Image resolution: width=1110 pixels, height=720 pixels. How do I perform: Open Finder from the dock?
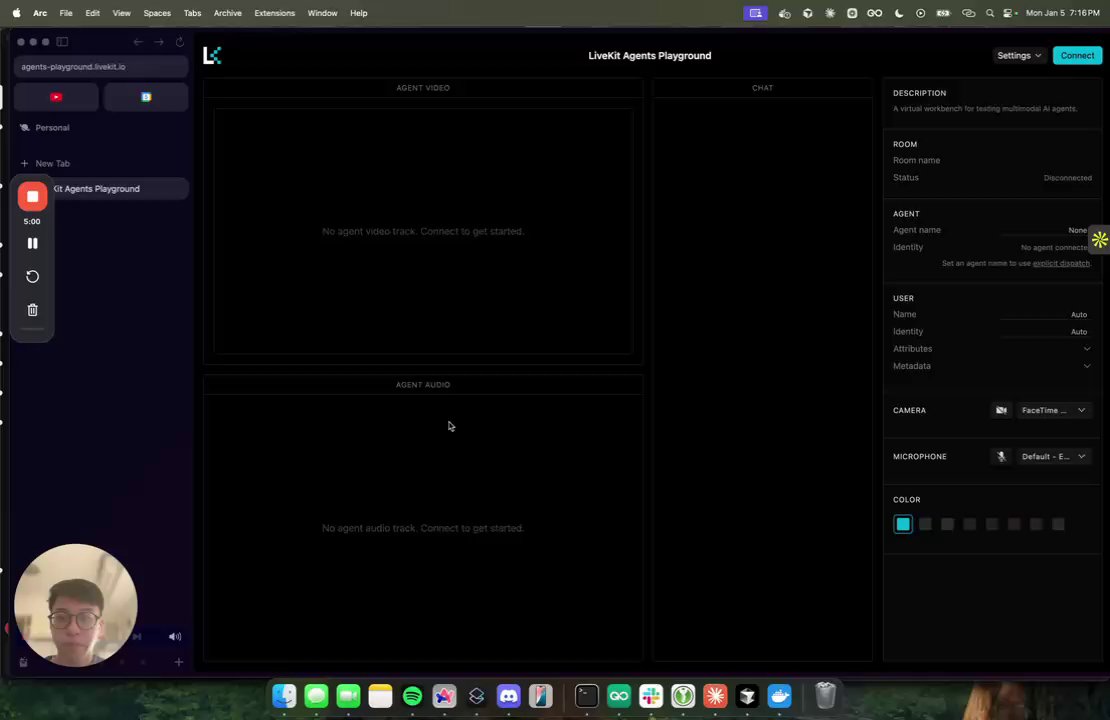pyautogui.click(x=284, y=696)
